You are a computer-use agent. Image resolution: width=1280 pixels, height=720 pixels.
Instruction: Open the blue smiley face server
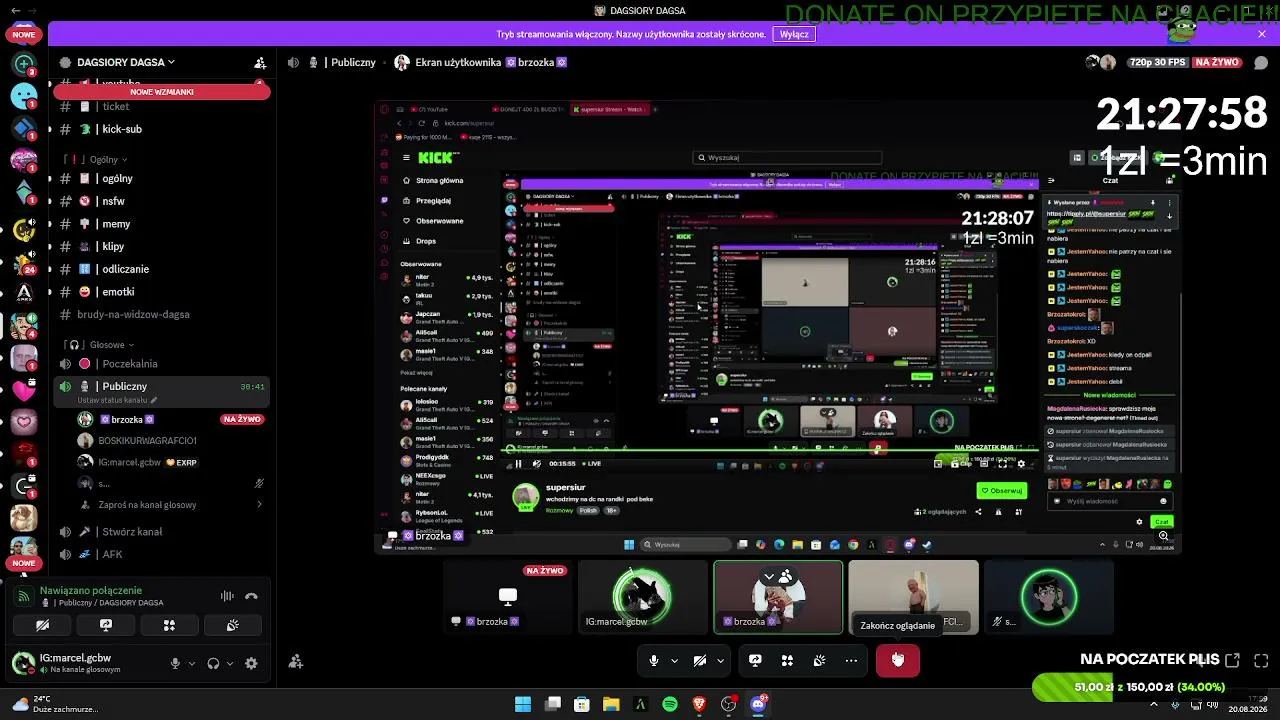click(24, 96)
